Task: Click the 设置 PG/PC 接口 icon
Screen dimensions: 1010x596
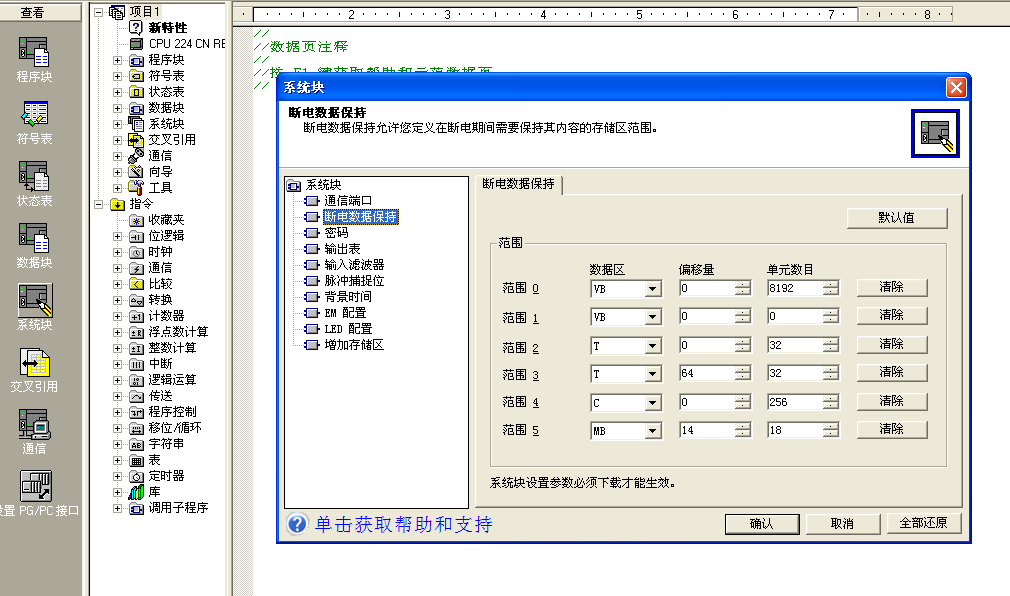Action: [36, 486]
